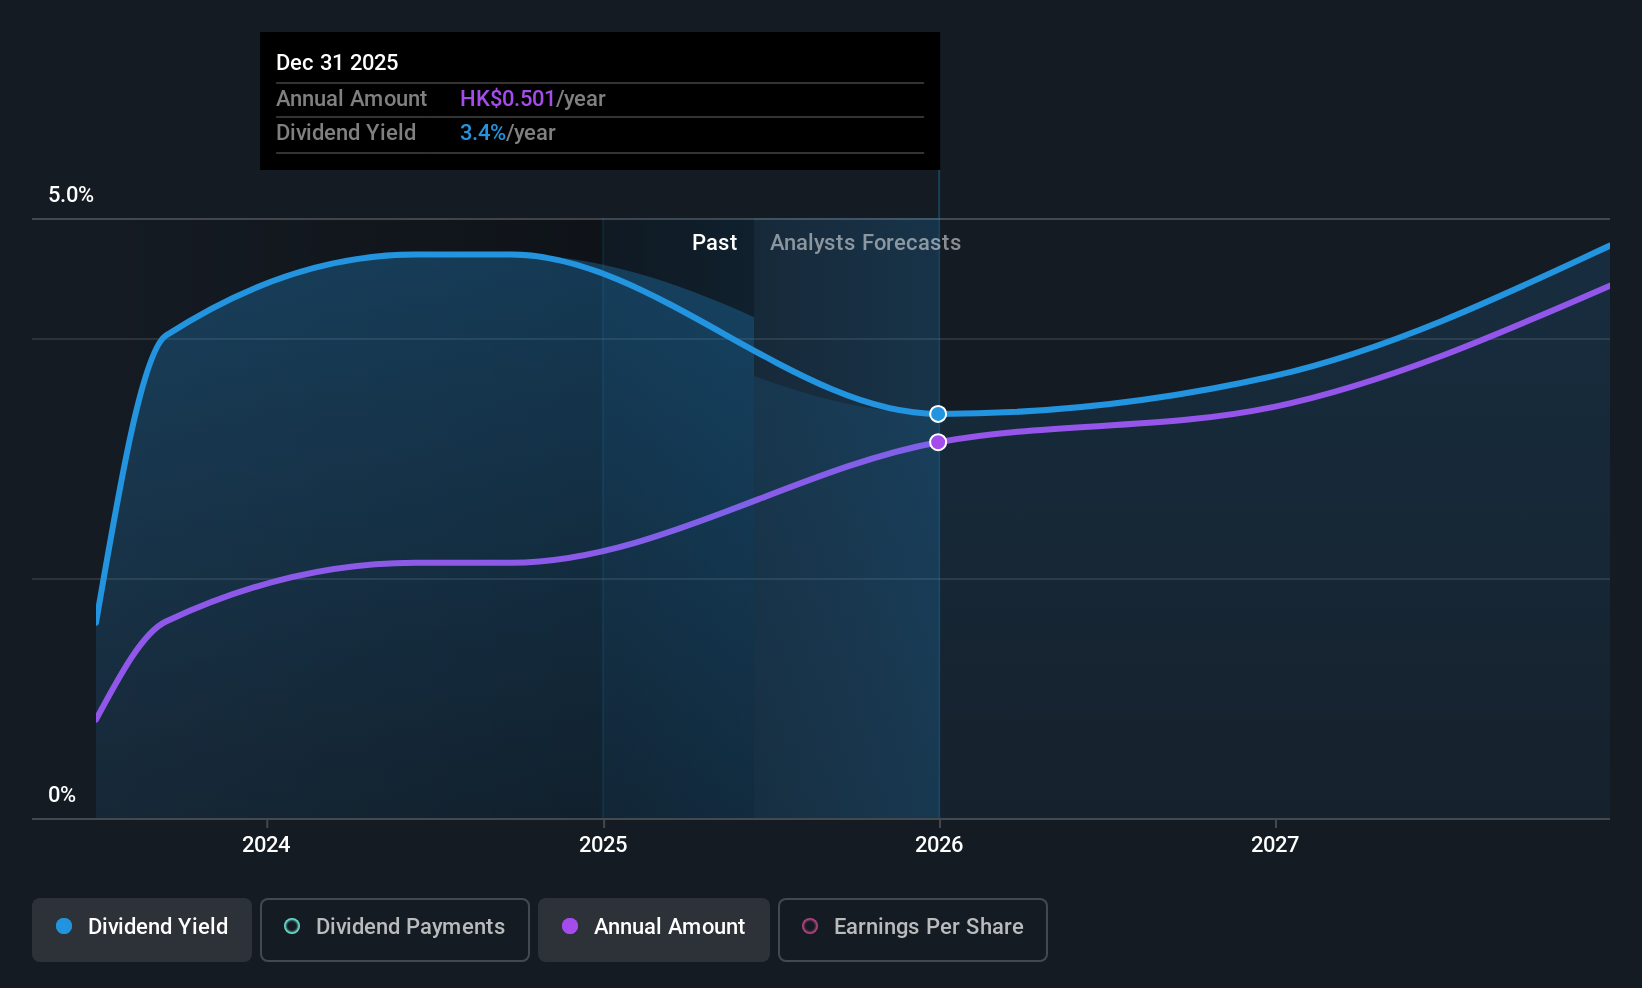
Task: Click the 5.0% y-axis label
Action: click(x=71, y=195)
